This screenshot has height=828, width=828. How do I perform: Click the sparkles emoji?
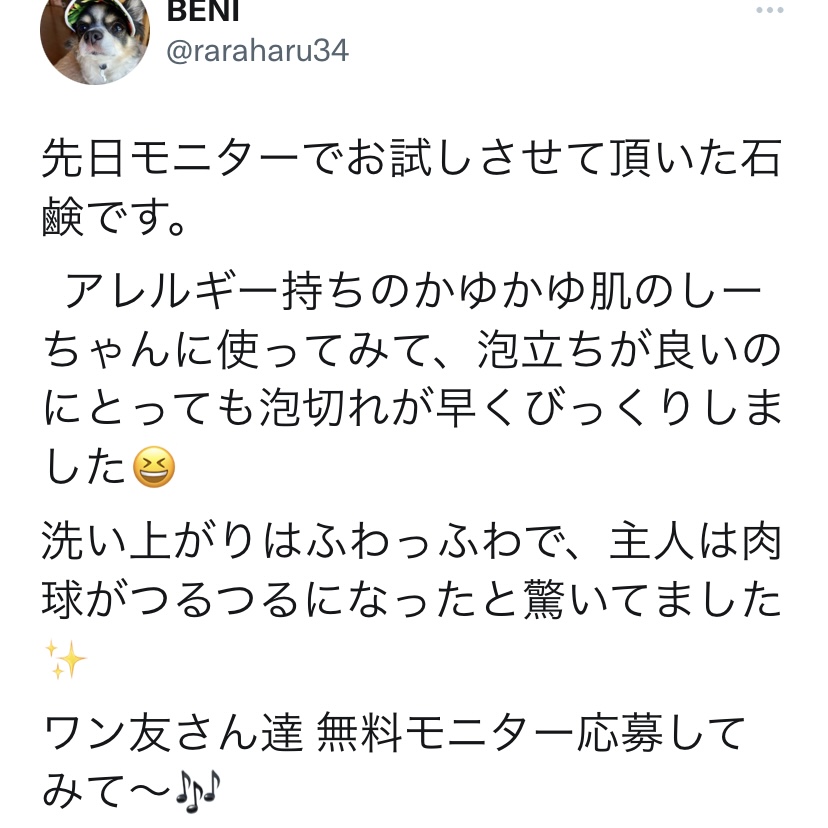point(65,659)
